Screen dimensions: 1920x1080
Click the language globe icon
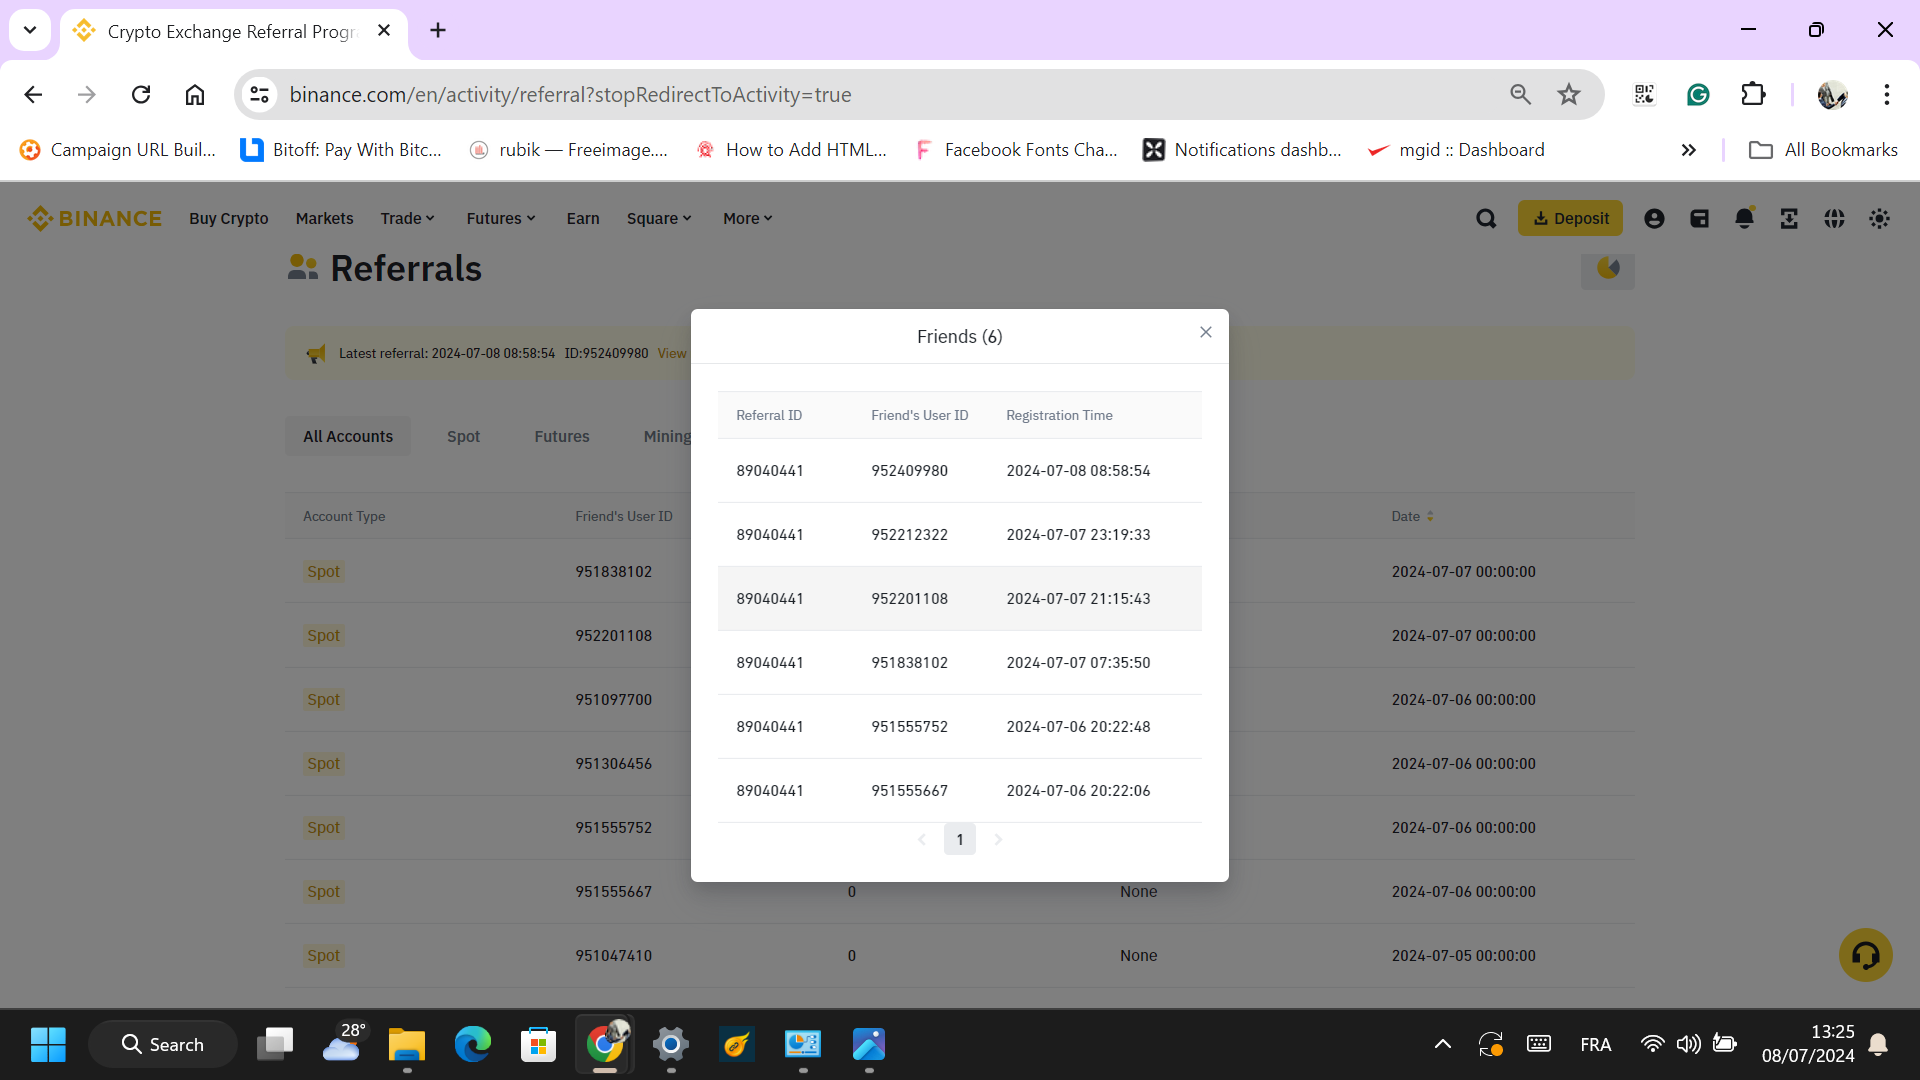(x=1834, y=218)
